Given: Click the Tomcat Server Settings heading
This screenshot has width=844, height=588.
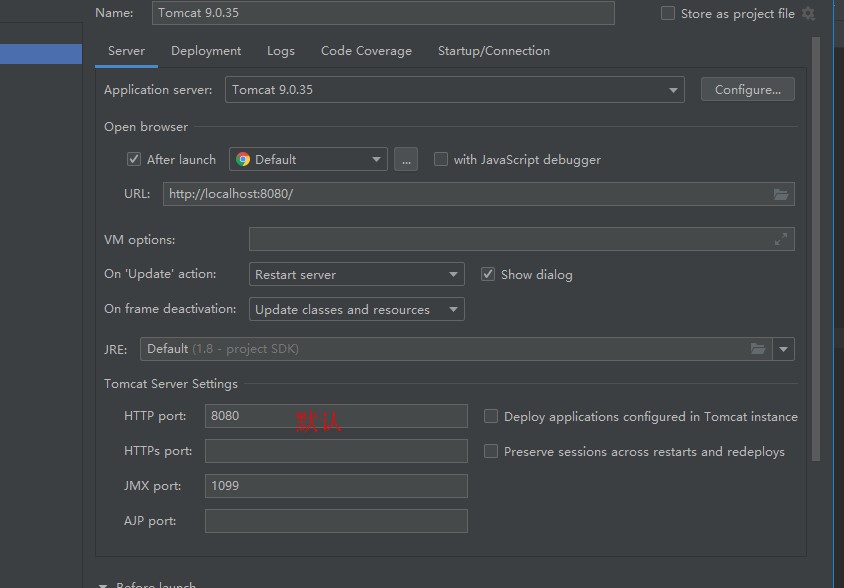Looking at the screenshot, I should tap(171, 384).
